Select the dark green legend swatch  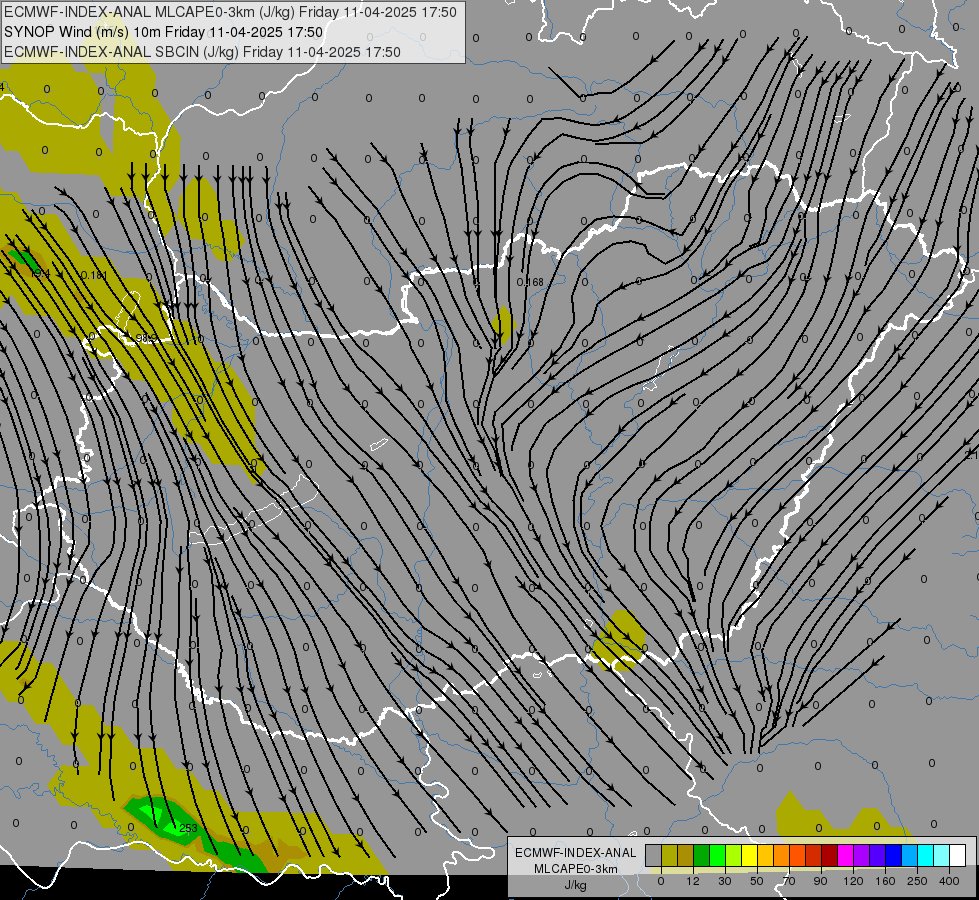click(701, 856)
